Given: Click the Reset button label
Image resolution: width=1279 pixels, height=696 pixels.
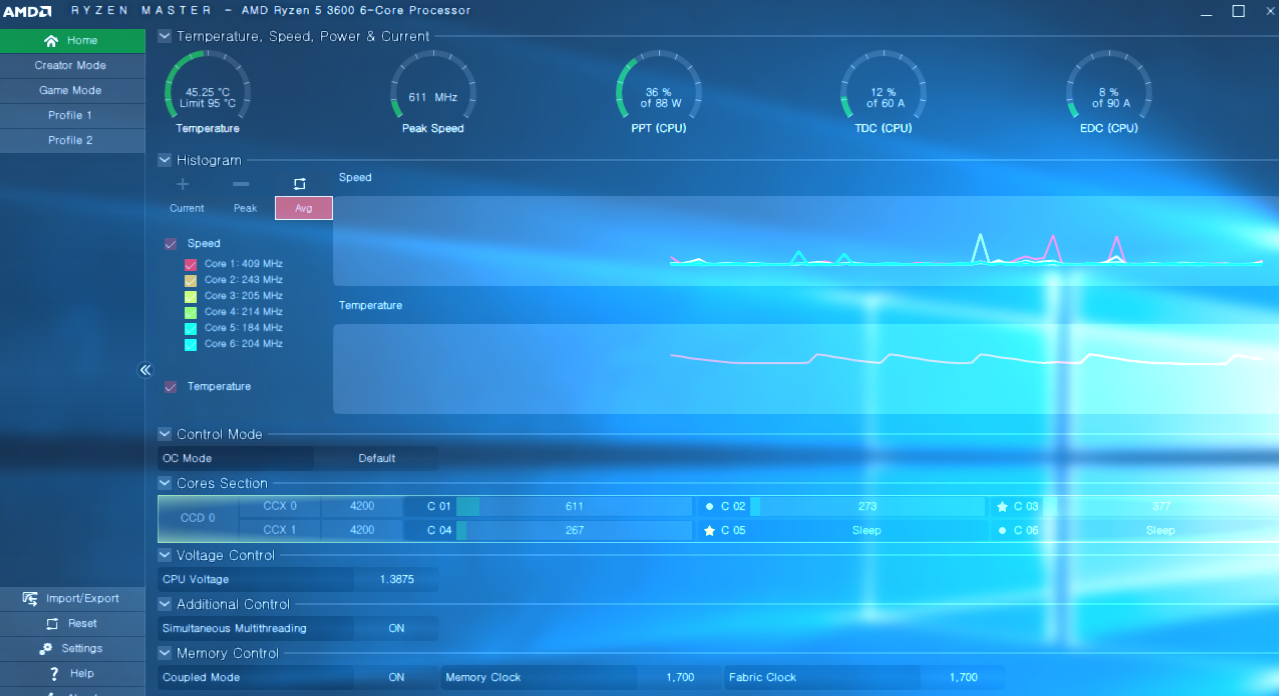Looking at the screenshot, I should pos(82,624).
